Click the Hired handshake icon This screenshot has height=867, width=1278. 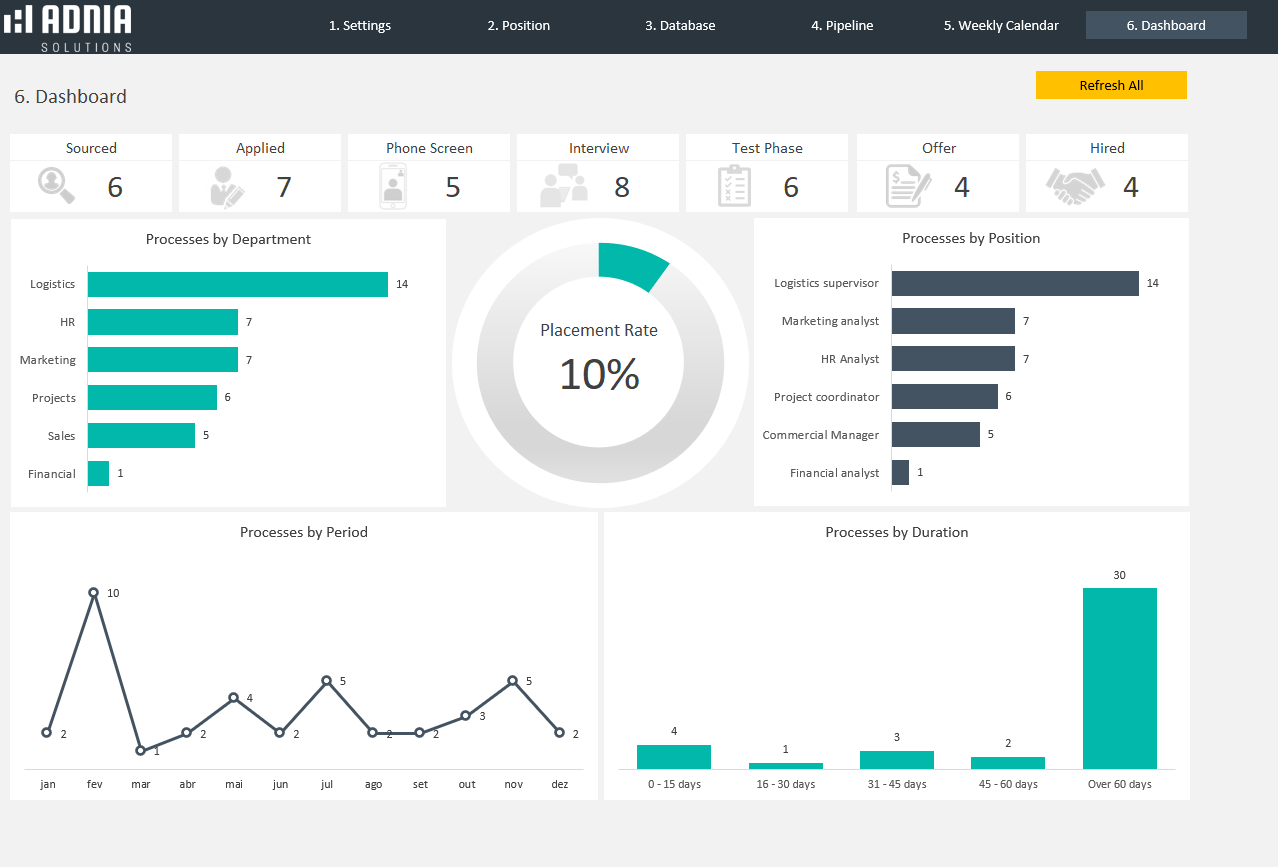[1075, 186]
